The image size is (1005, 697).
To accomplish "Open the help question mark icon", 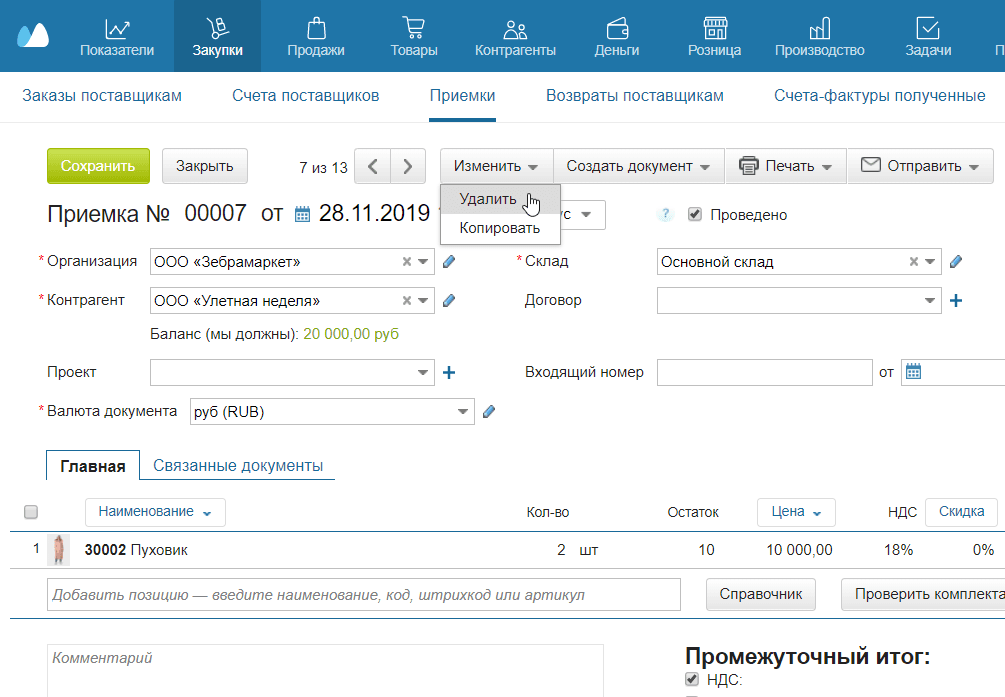I will (x=664, y=214).
